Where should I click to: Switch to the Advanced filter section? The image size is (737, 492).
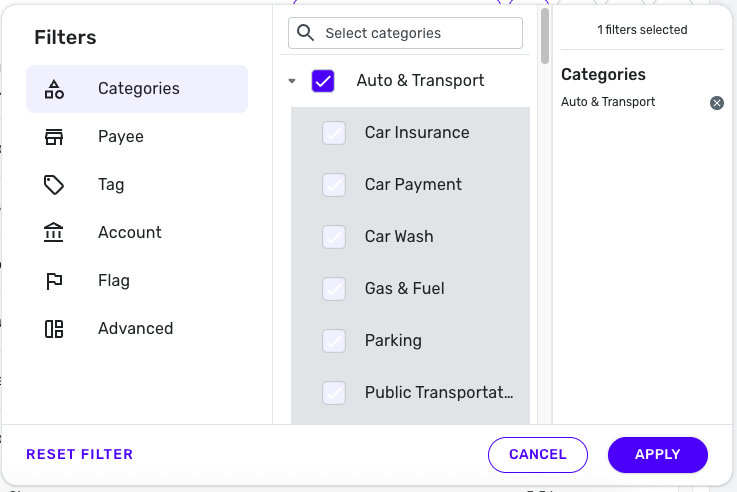135,329
